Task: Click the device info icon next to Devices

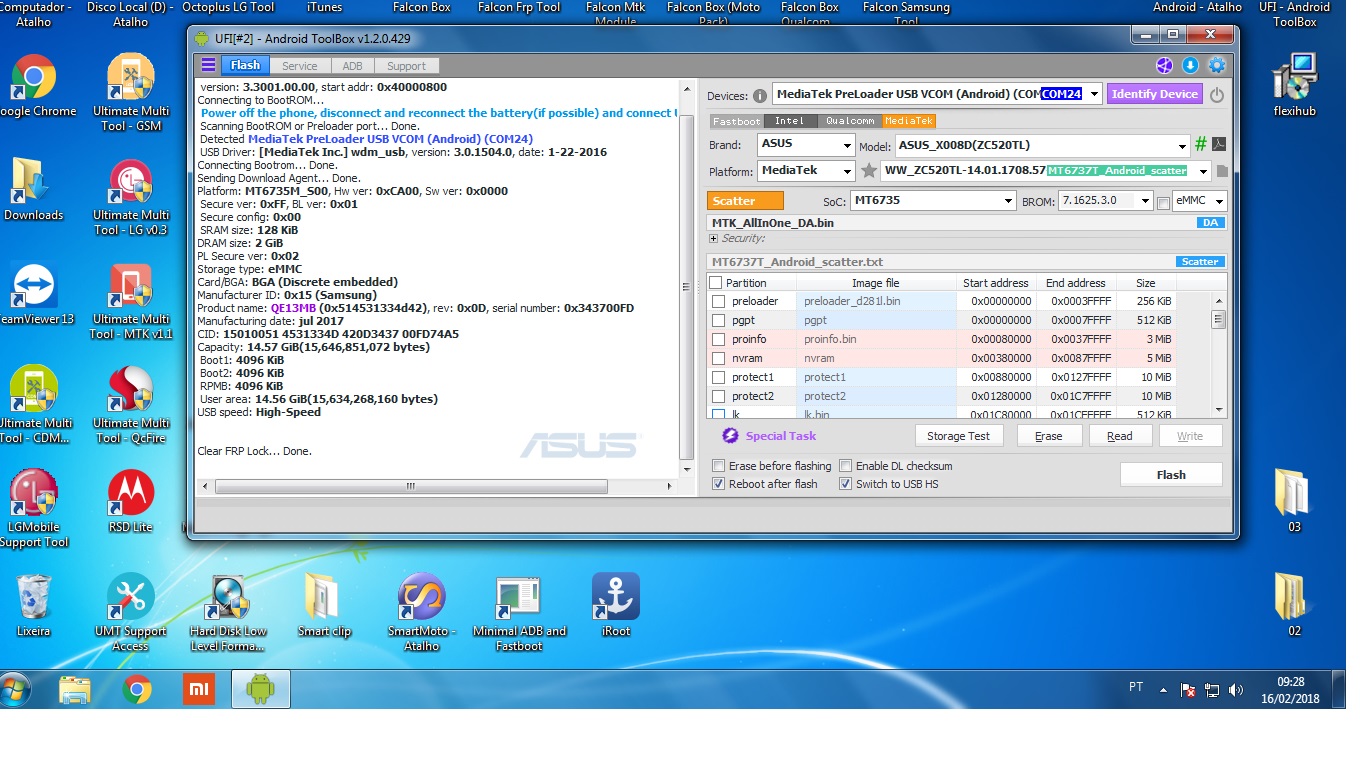Action: click(x=760, y=96)
